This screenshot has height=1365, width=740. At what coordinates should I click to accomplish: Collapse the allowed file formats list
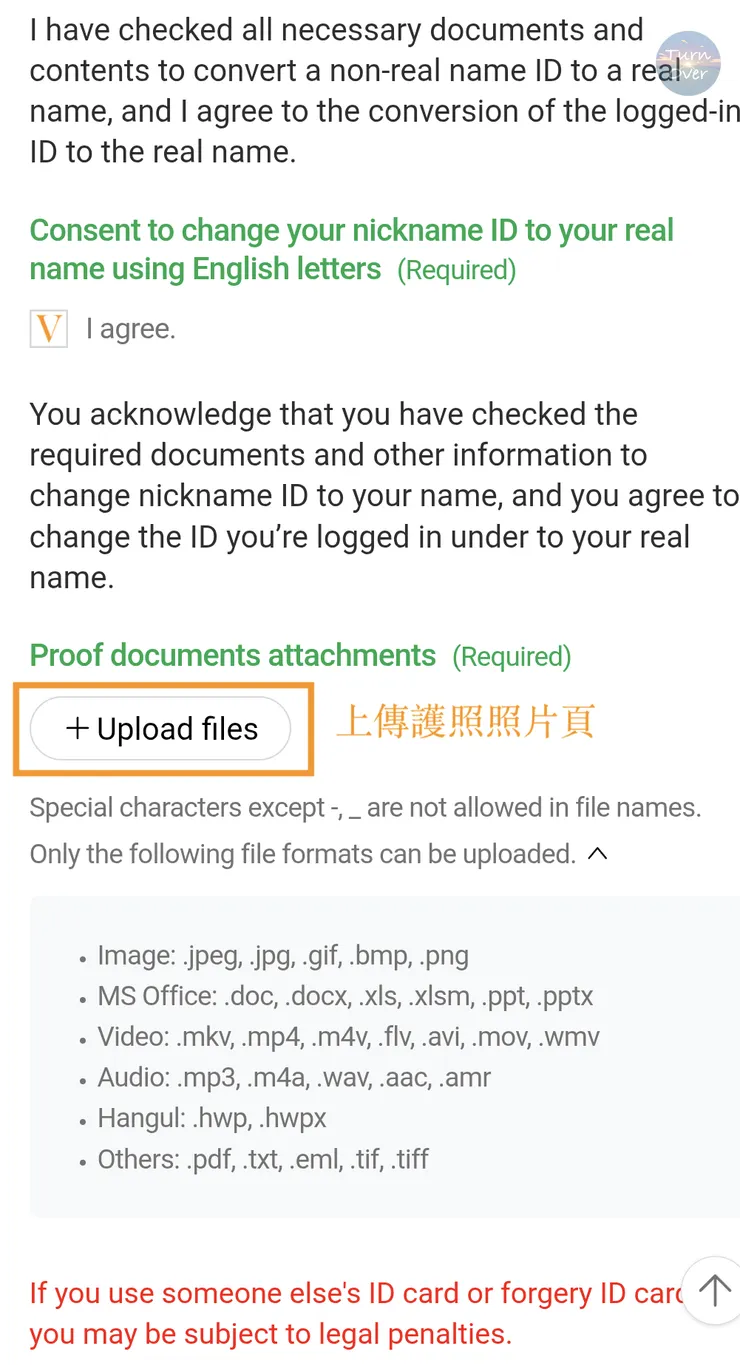598,854
